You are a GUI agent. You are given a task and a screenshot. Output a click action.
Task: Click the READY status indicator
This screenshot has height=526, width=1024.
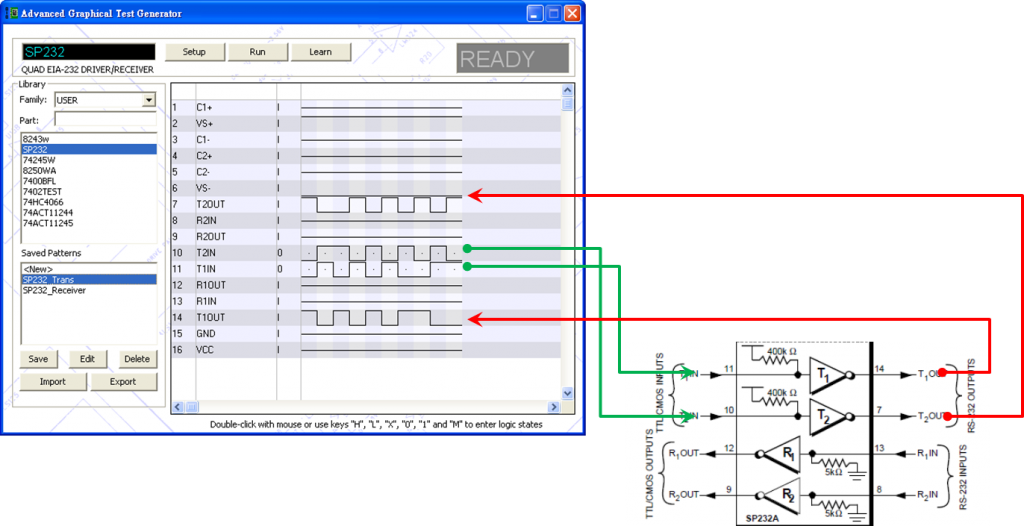513,59
